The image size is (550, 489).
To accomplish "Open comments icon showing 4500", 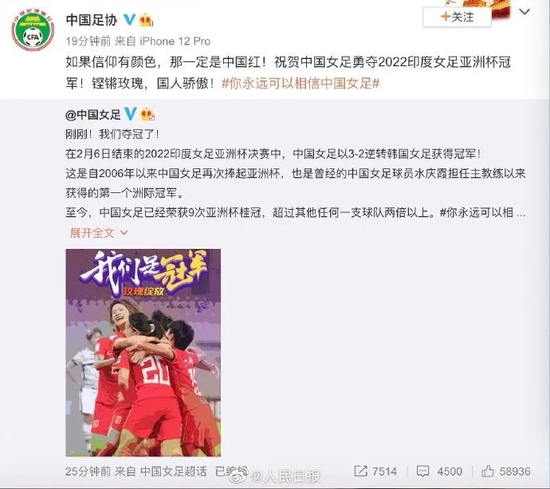I will pos(423,471).
